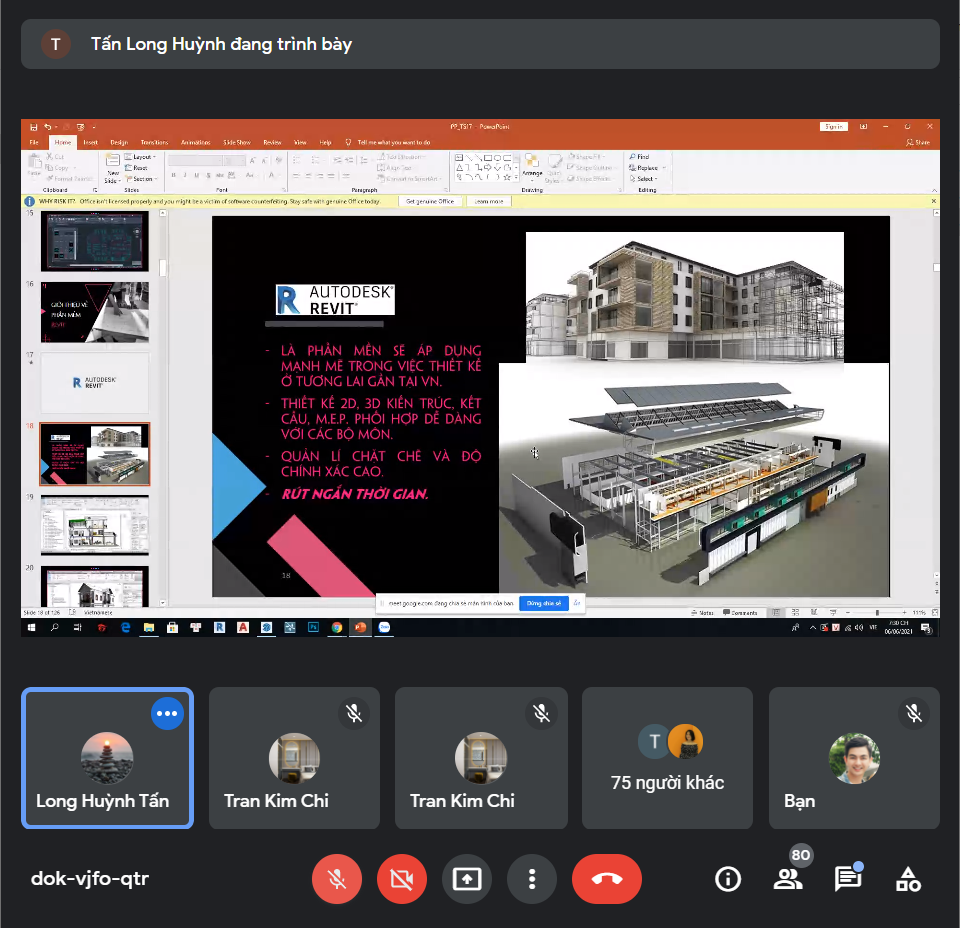
Task: Select slide 17 Autodesk Revit thumbnail
Action: tap(95, 383)
